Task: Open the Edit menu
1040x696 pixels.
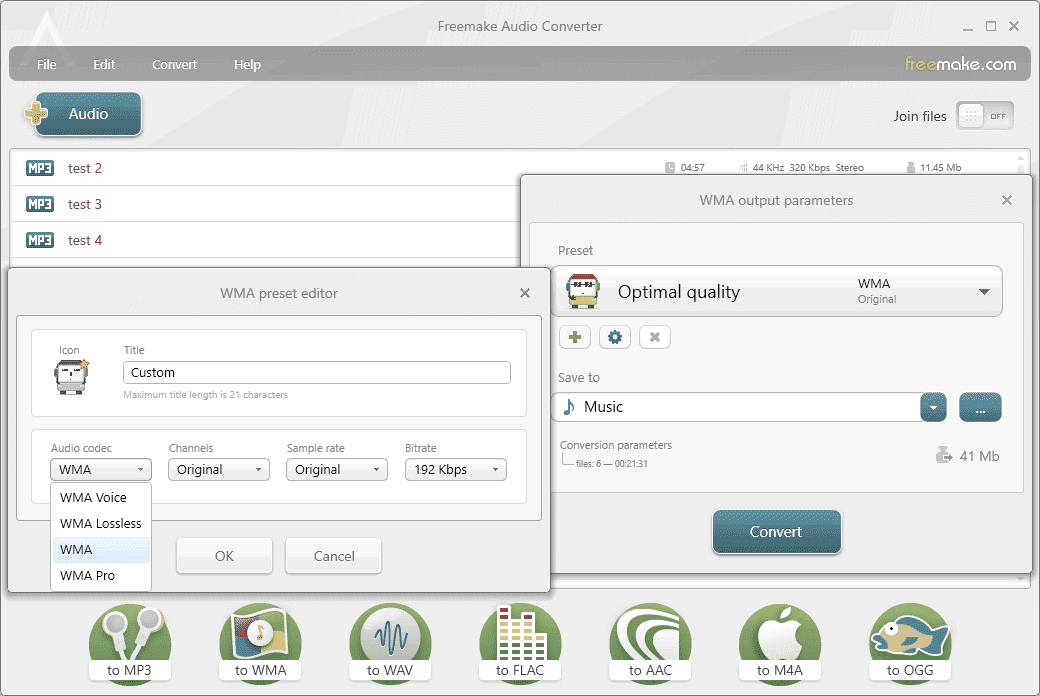Action: (103, 64)
